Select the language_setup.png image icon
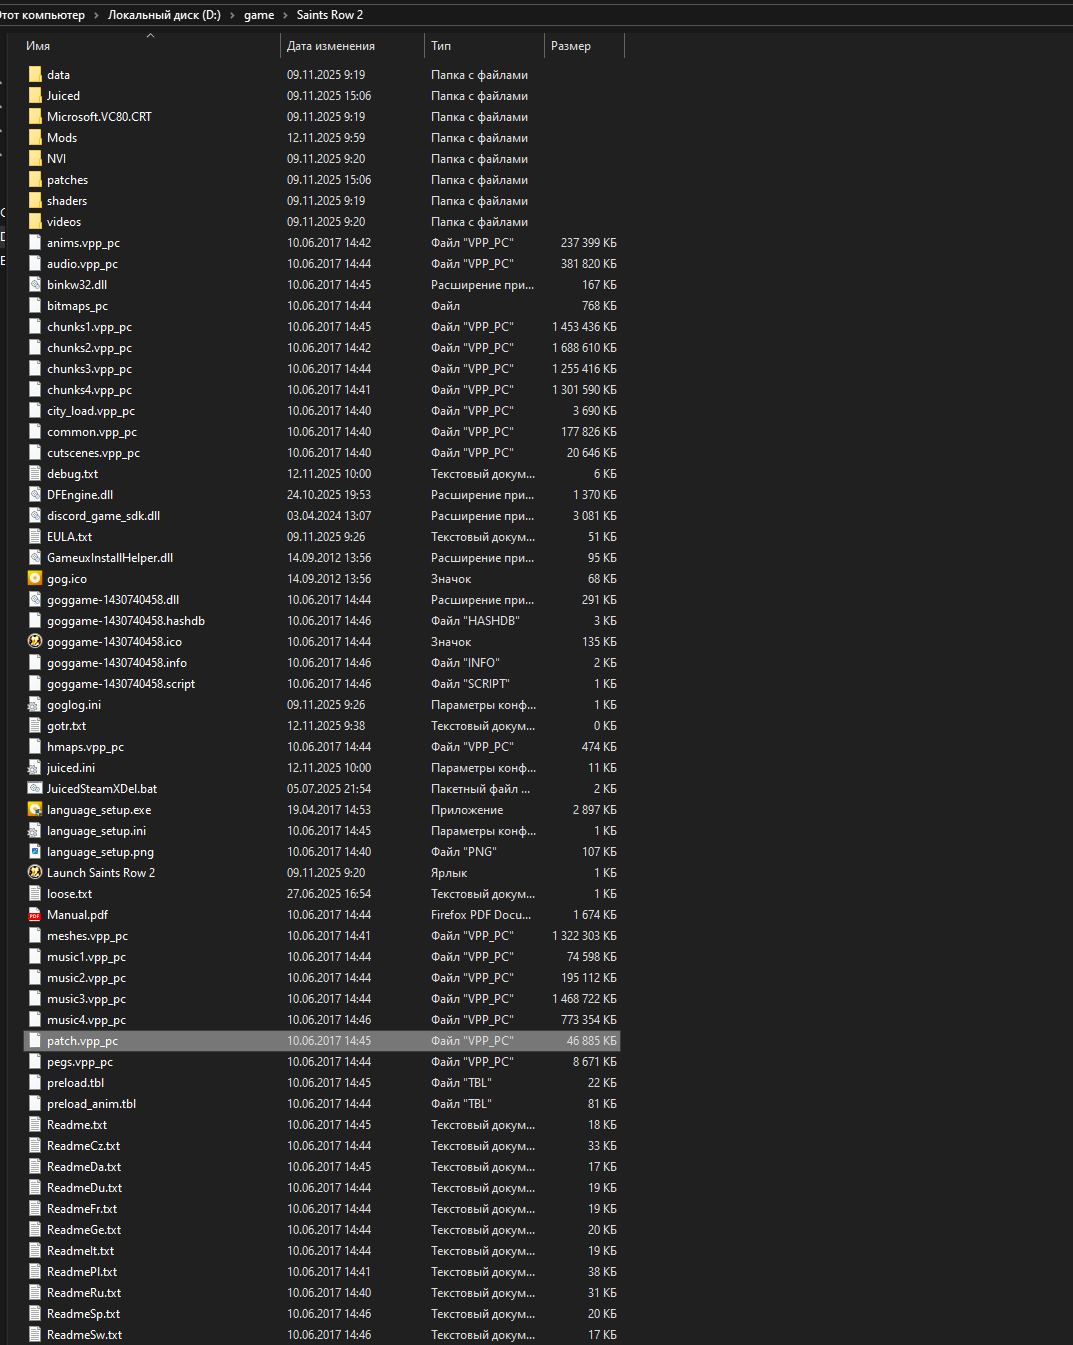This screenshot has height=1345, width=1073. pyautogui.click(x=35, y=852)
